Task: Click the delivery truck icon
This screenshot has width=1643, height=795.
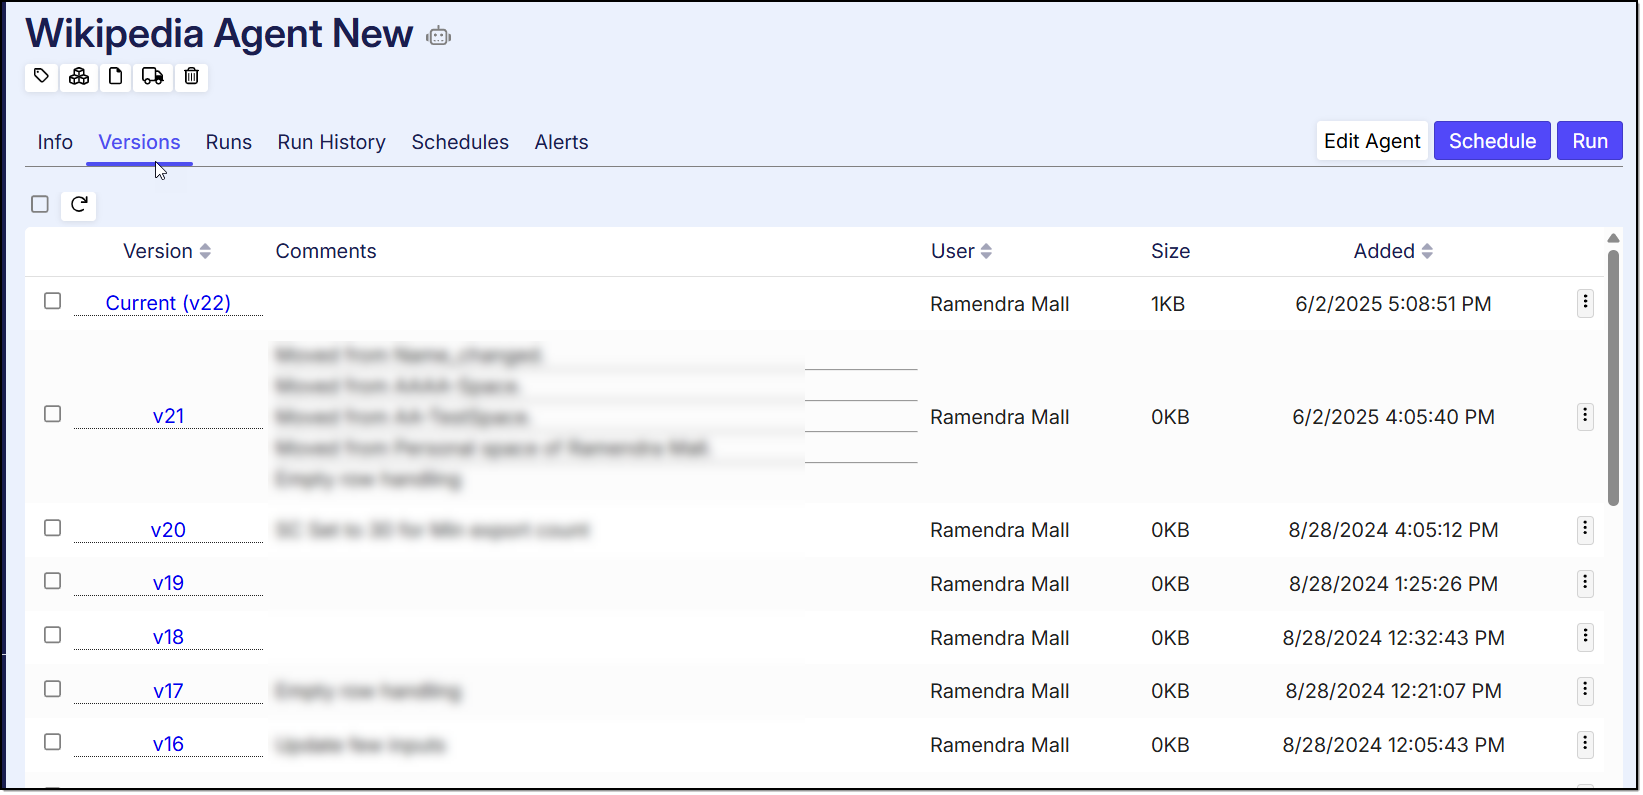Action: 153,76
